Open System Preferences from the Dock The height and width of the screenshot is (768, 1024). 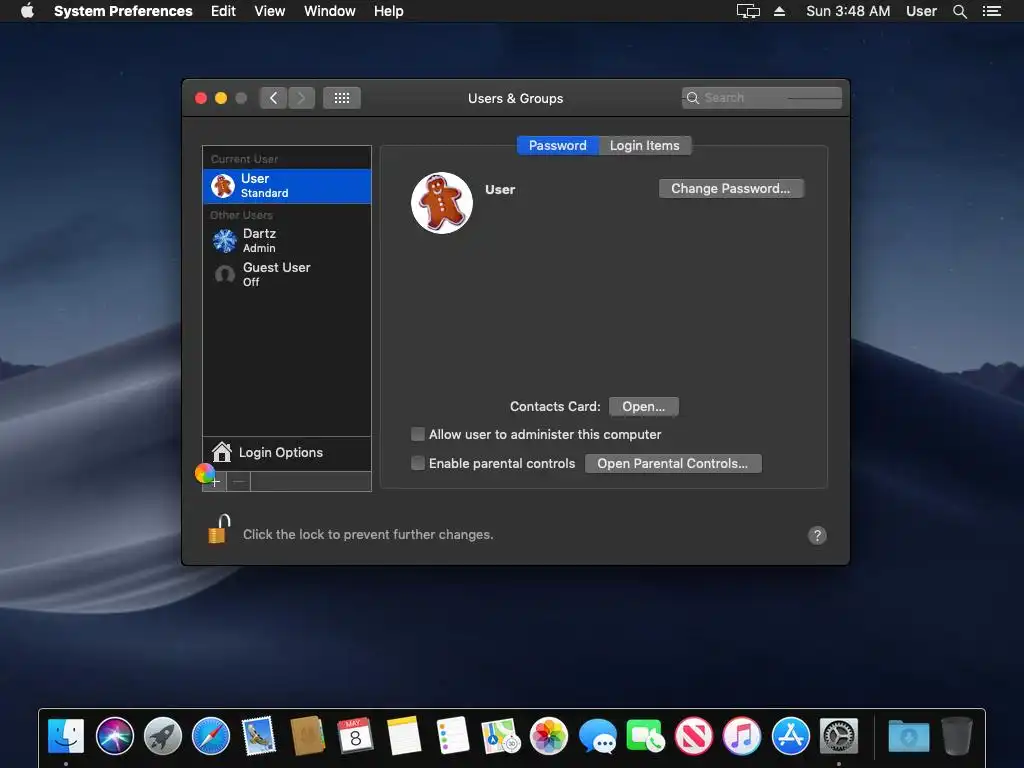click(839, 736)
